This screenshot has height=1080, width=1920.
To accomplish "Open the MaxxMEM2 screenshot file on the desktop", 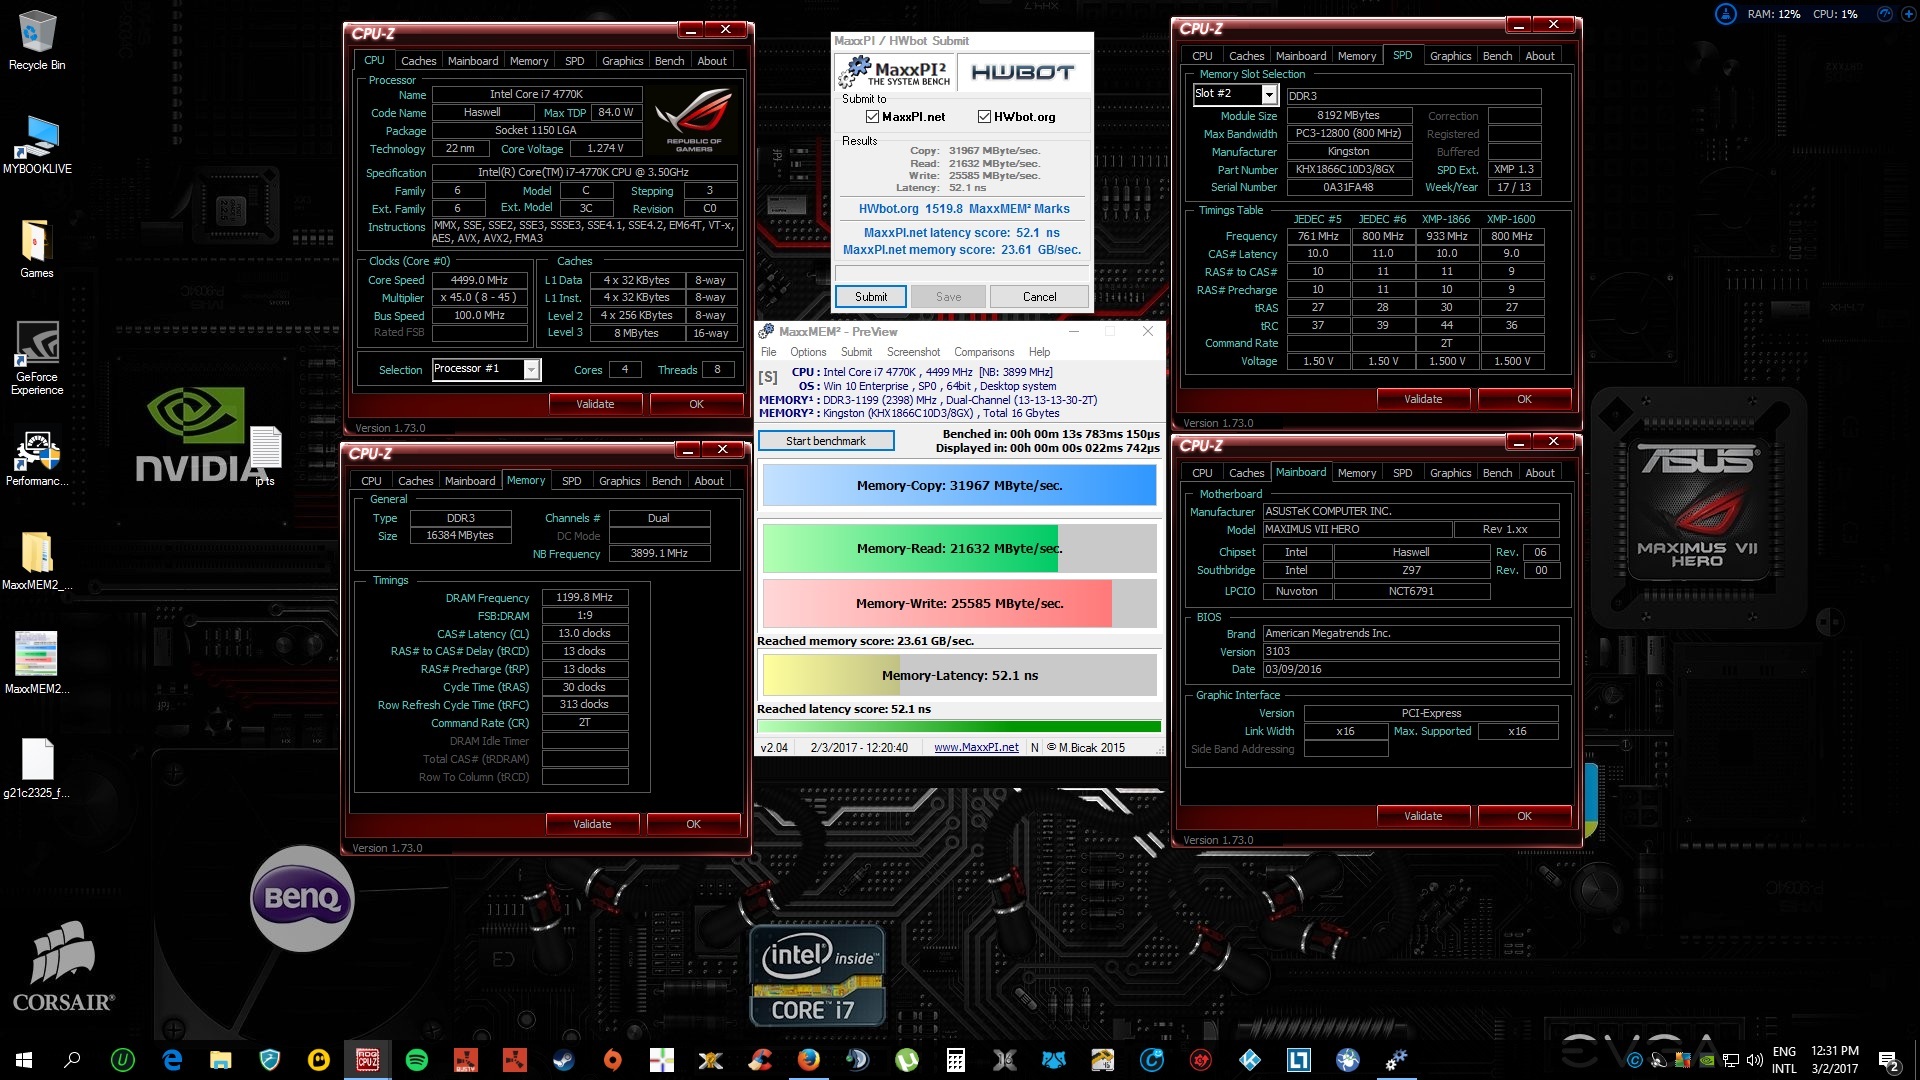I will tap(37, 664).
